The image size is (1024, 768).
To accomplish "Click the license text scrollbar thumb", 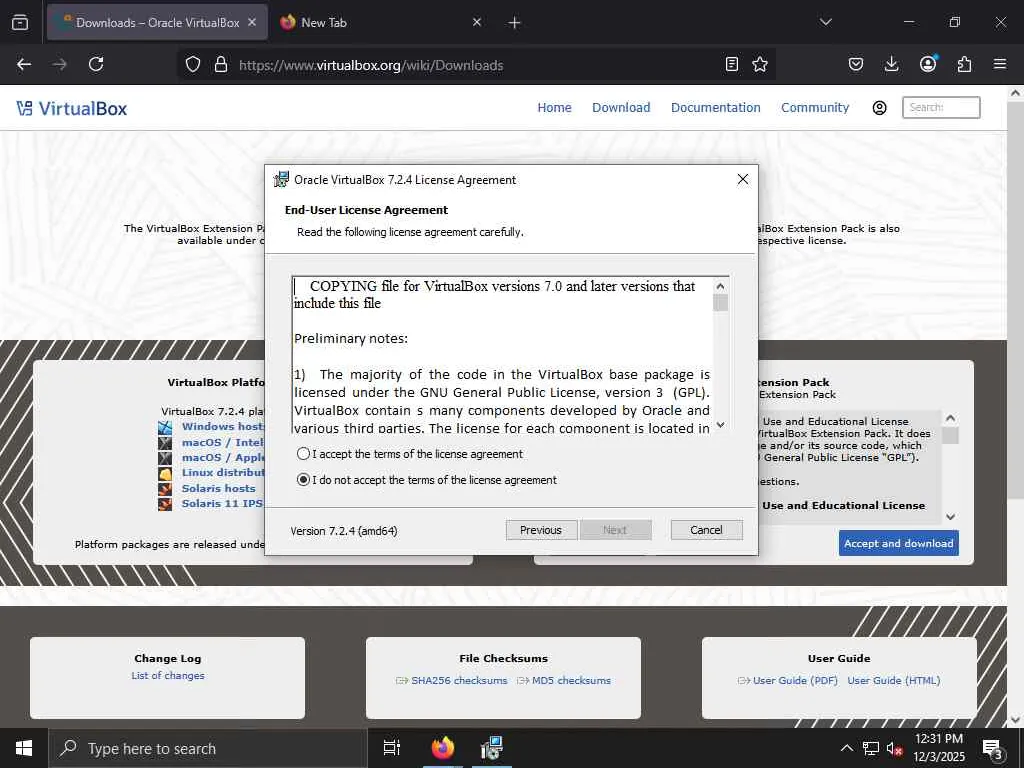I will [x=720, y=303].
